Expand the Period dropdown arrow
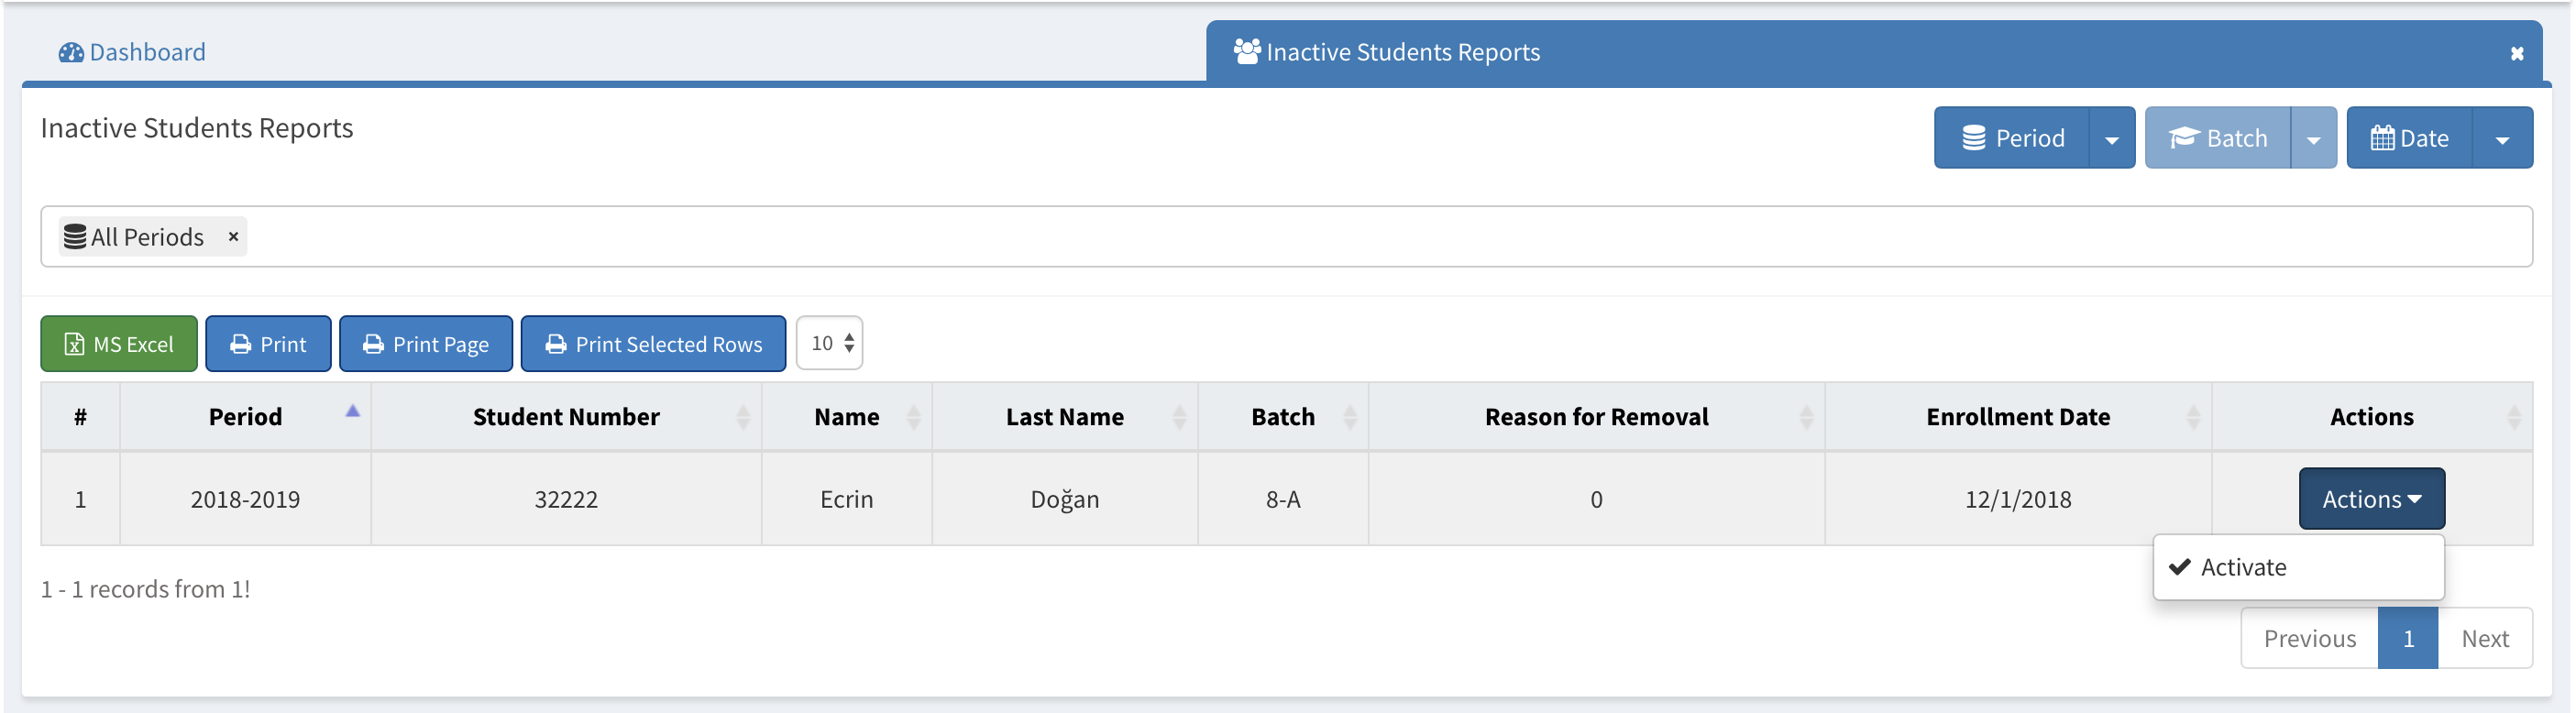Image resolution: width=2576 pixels, height=713 pixels. [x=2111, y=139]
